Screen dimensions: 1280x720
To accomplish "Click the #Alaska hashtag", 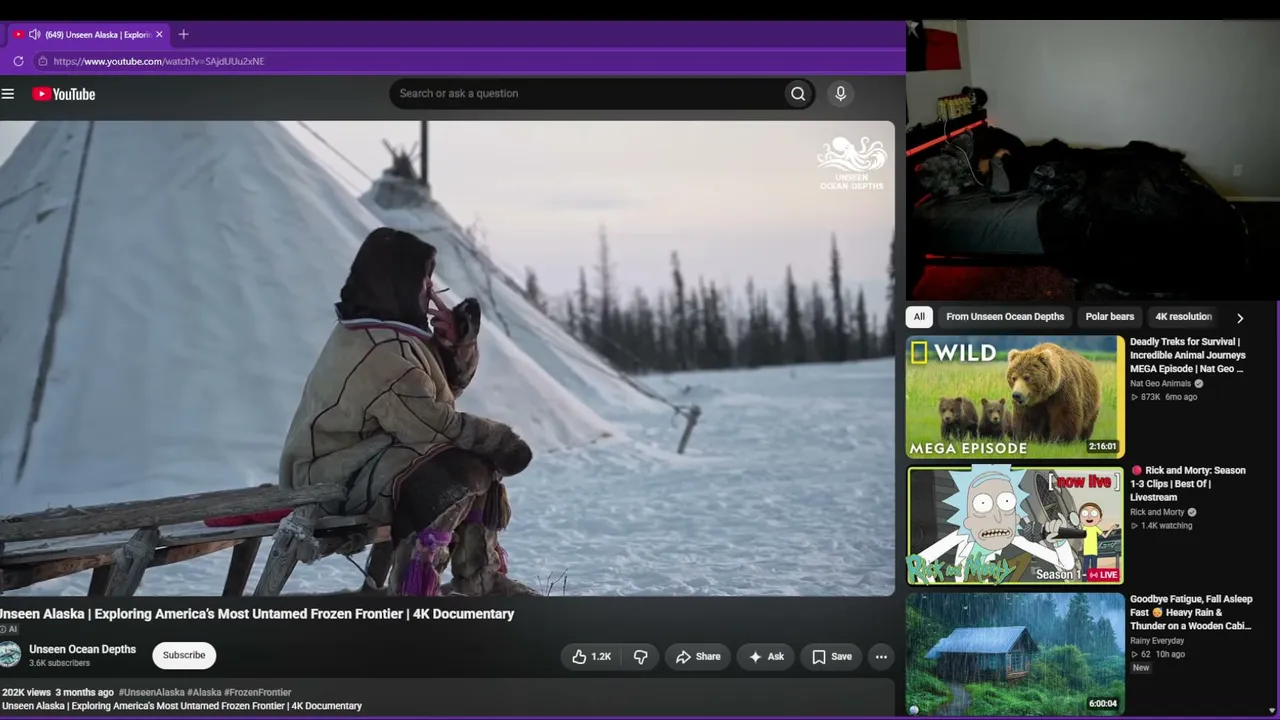I will coord(204,692).
